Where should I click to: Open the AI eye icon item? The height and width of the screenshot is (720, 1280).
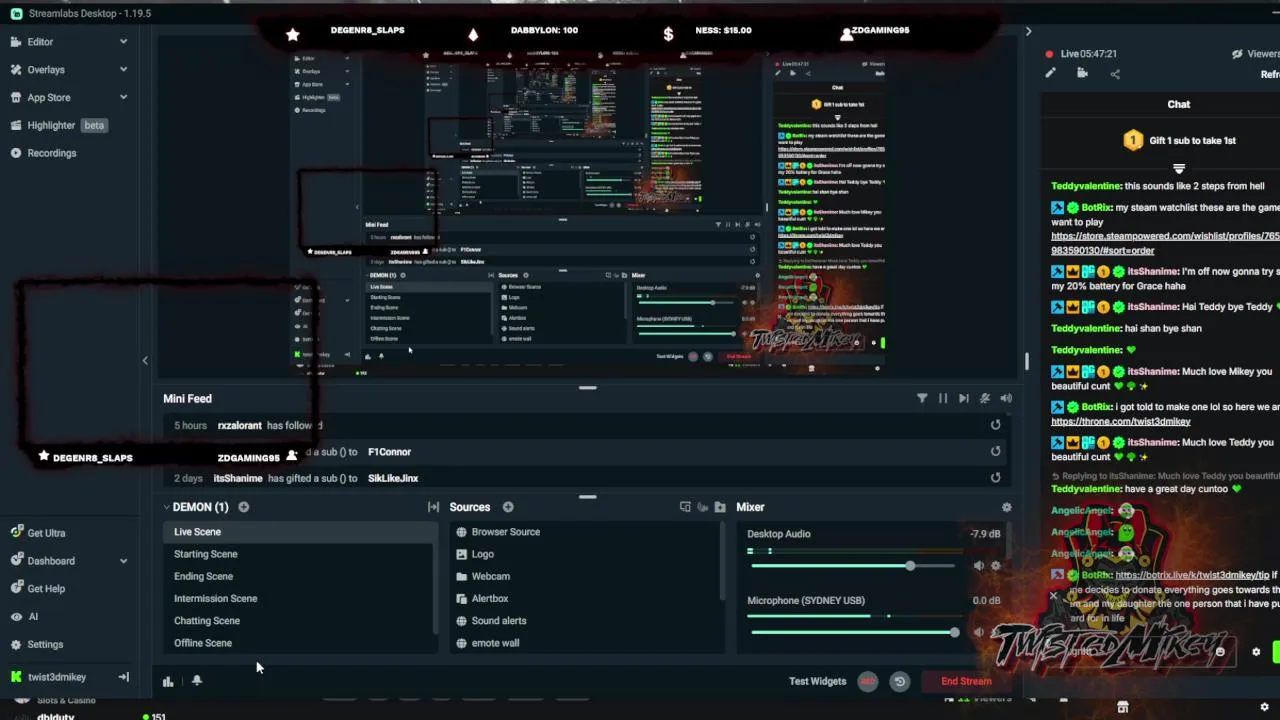point(17,617)
